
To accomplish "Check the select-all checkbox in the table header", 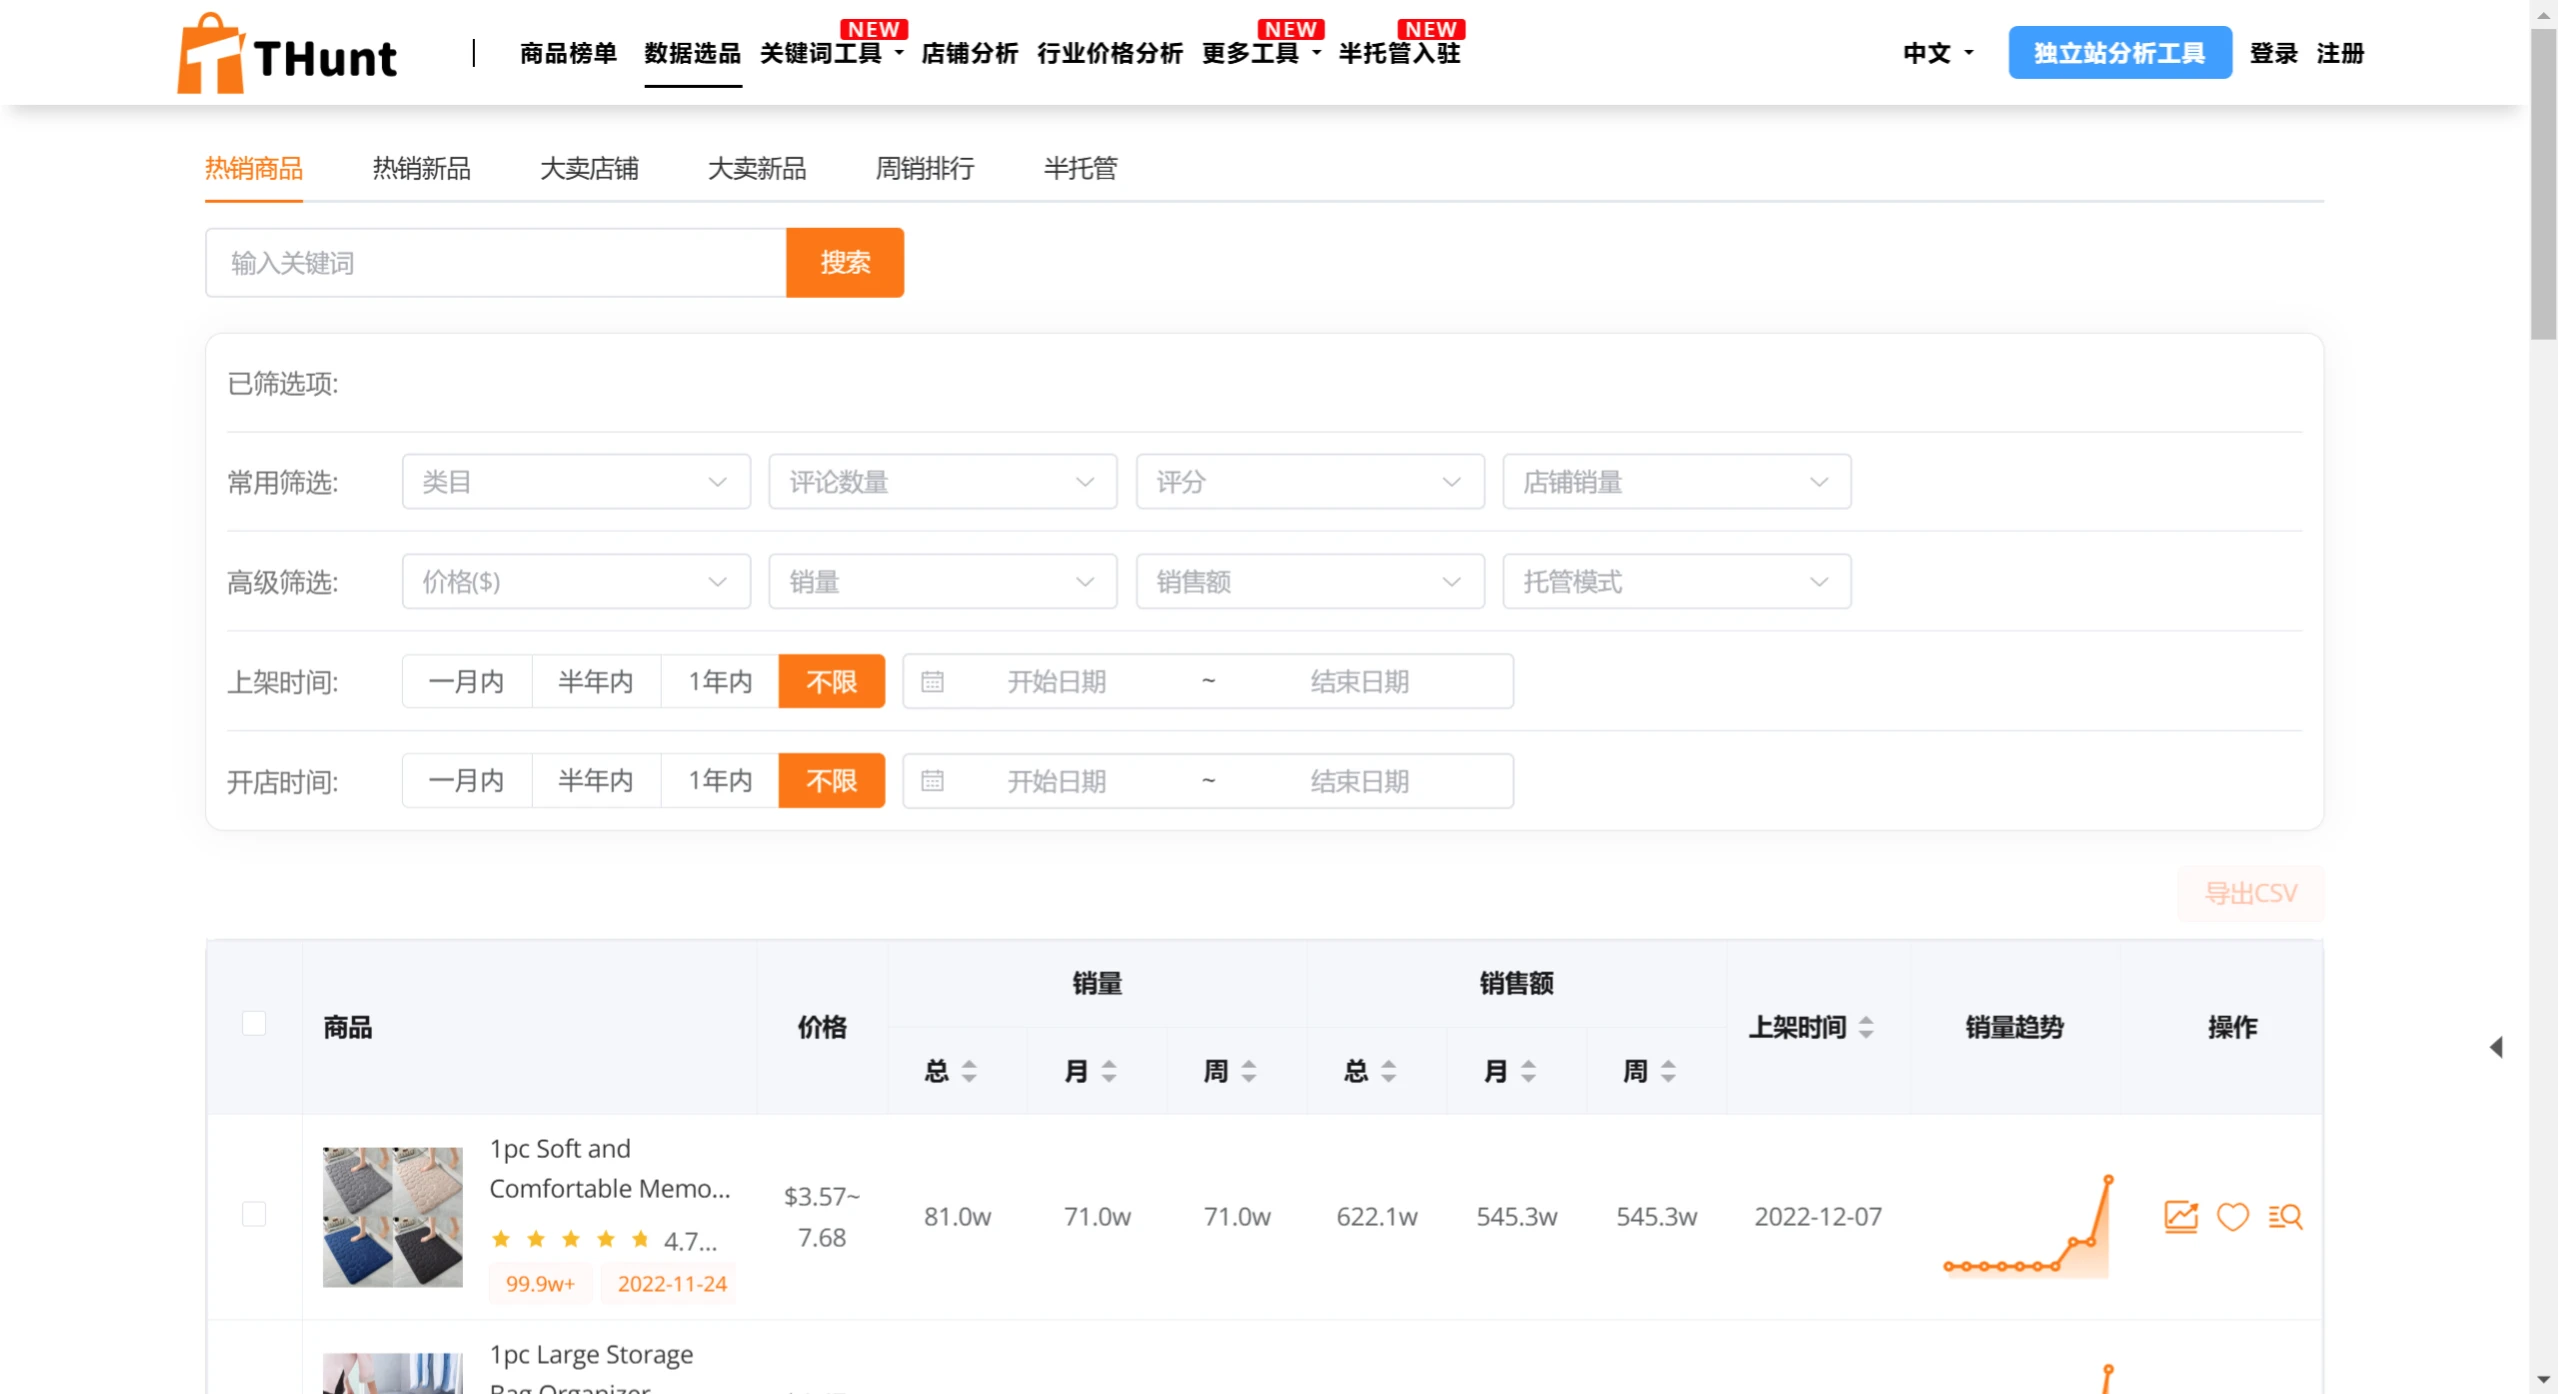I will (255, 1023).
